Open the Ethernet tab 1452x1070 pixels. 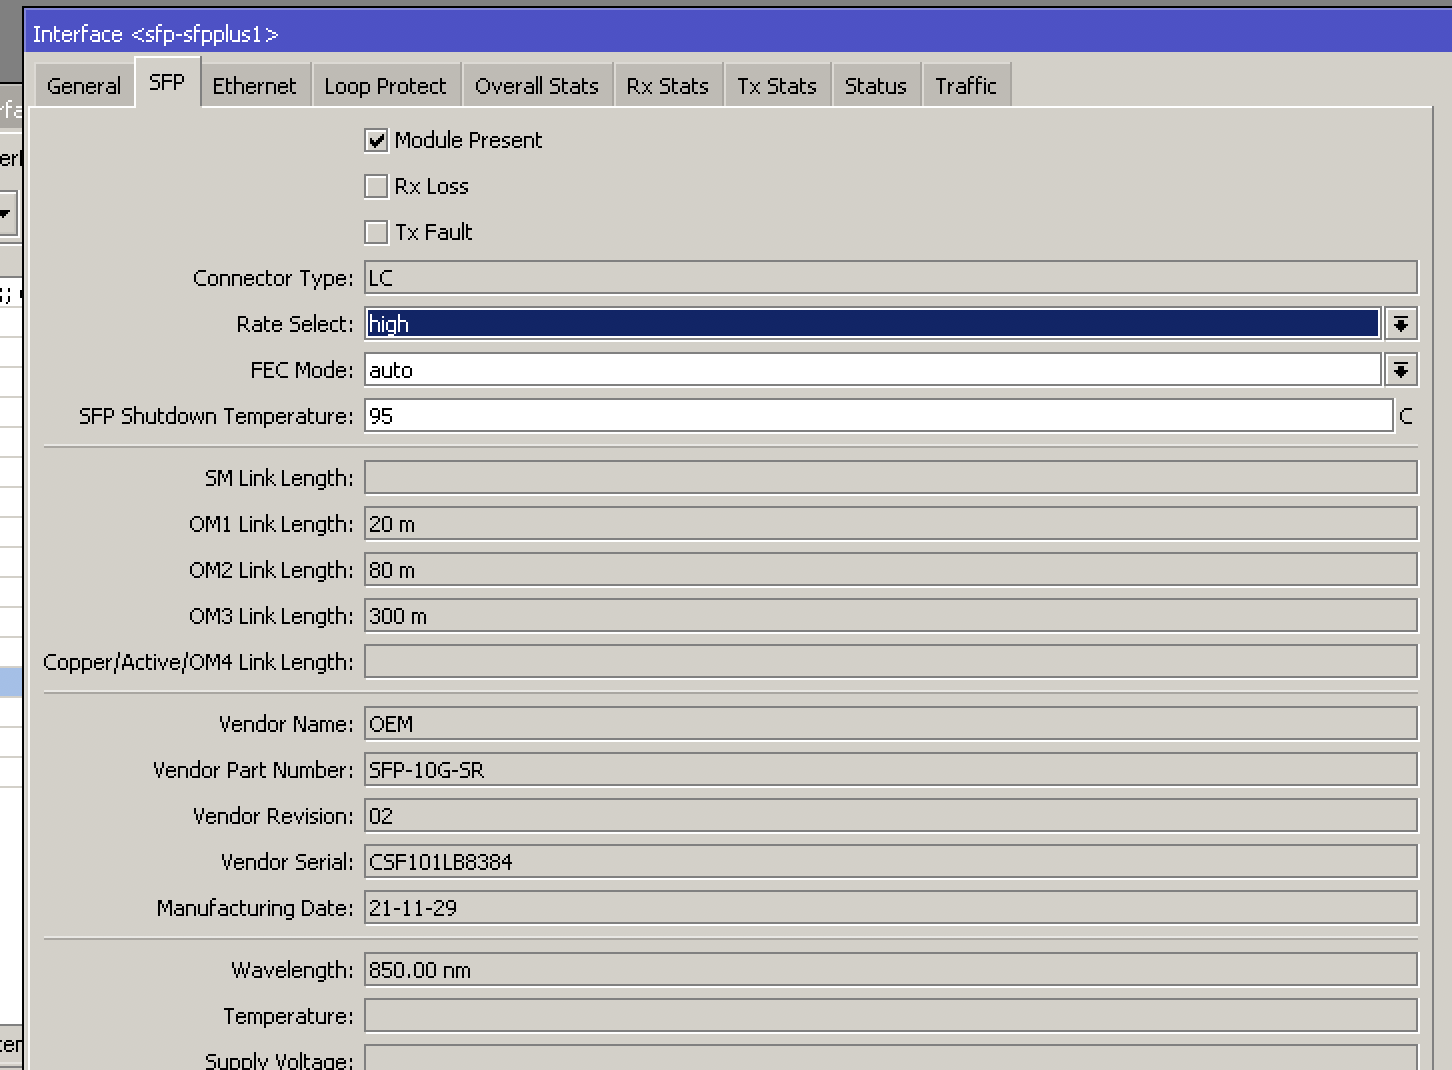point(255,86)
